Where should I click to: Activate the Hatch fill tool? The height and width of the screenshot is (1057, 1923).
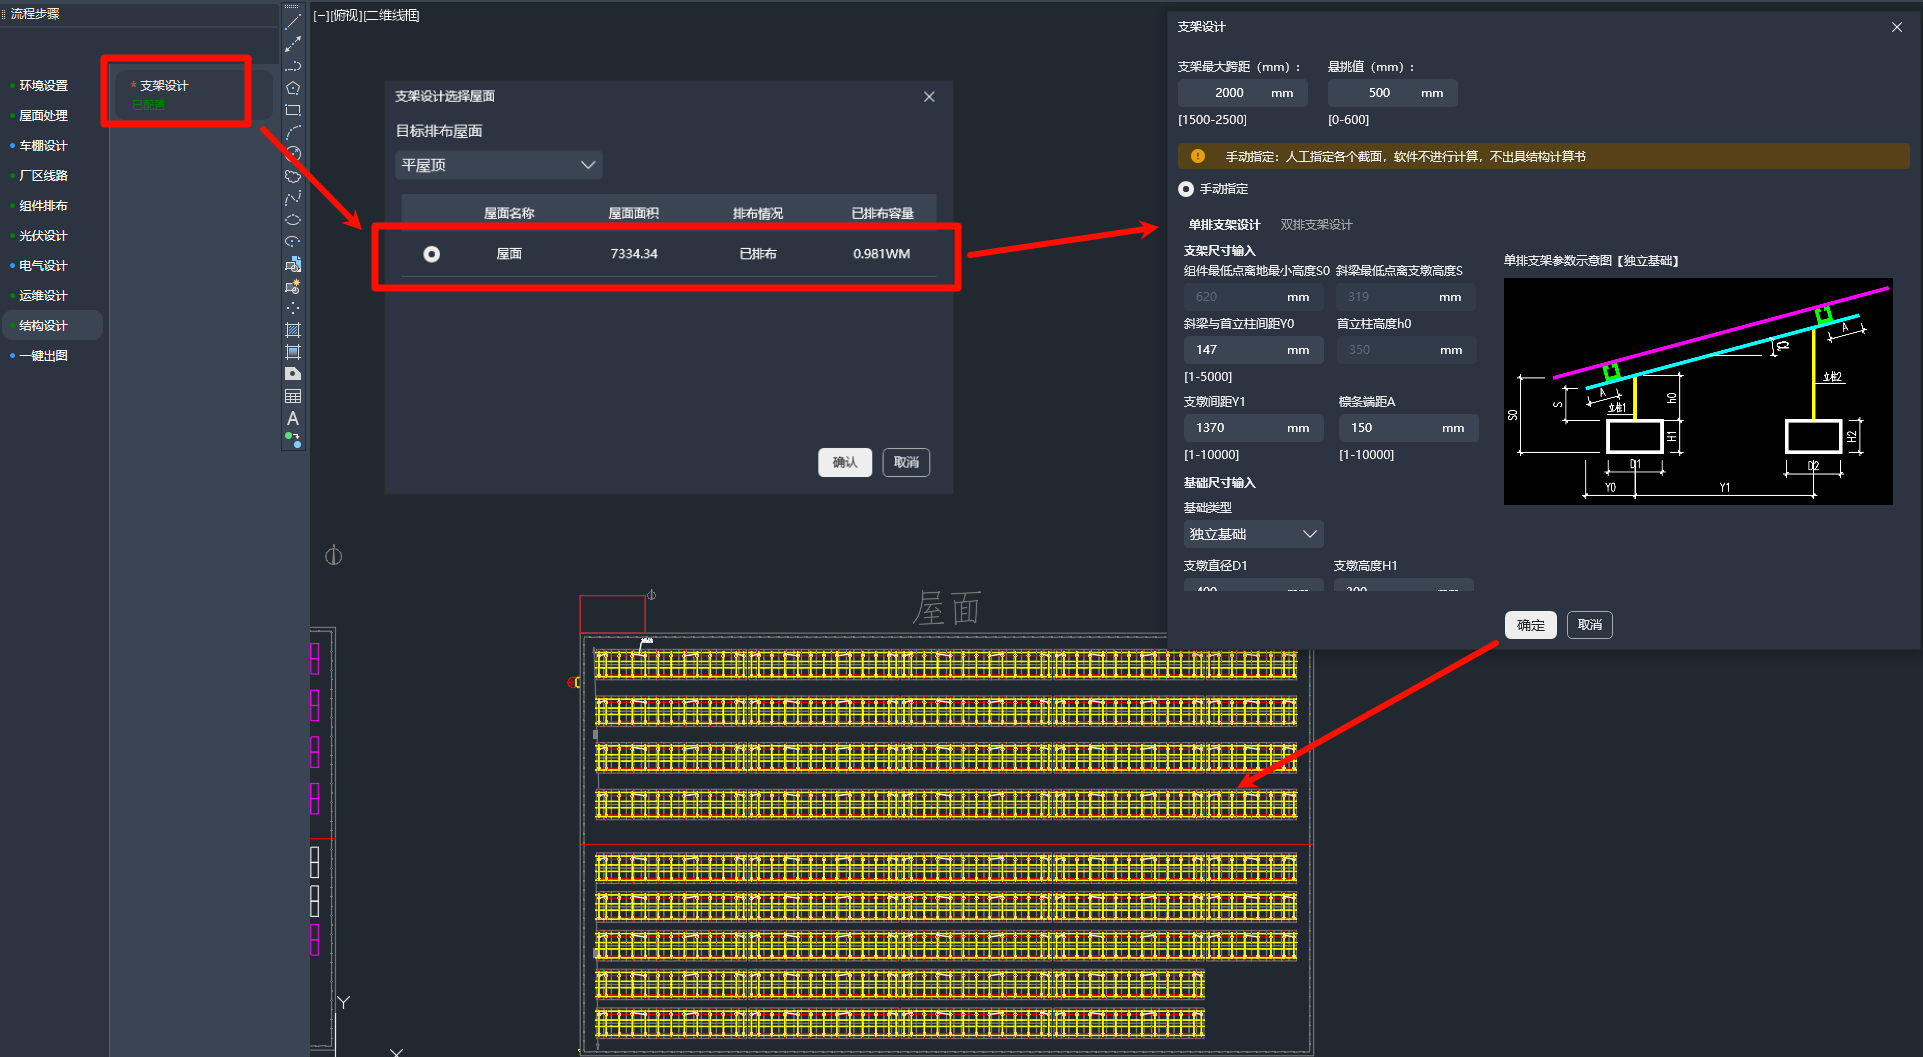click(293, 330)
